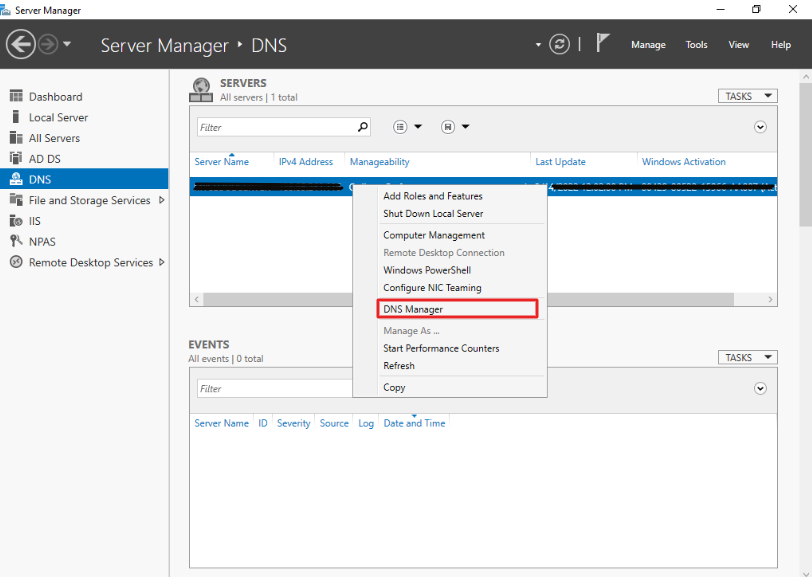Sort events by Date and Time column

point(414,423)
